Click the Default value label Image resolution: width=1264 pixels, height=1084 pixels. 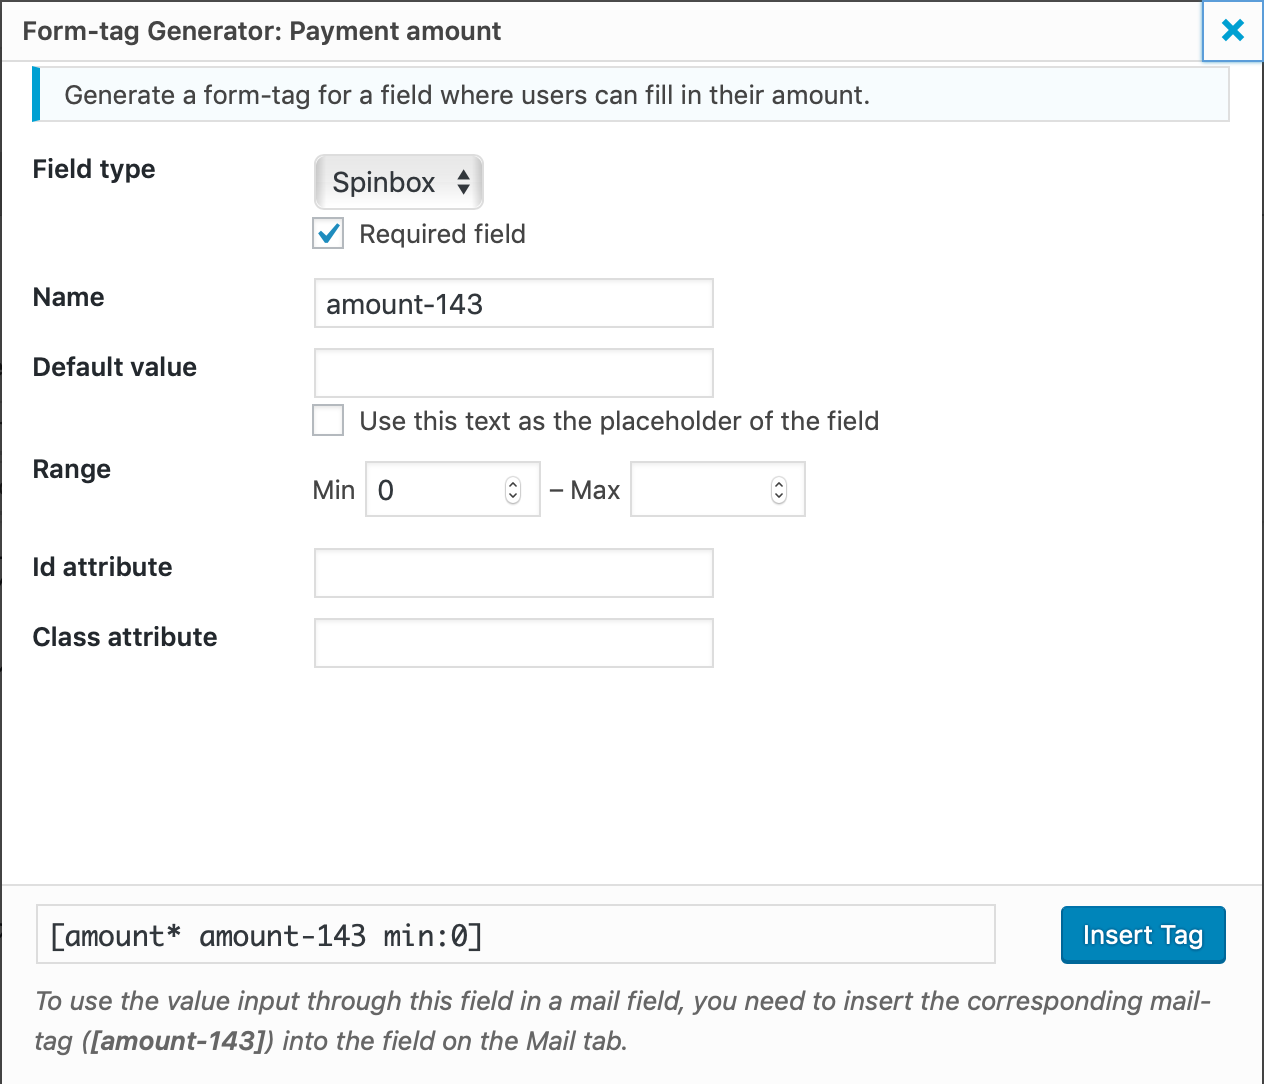click(x=115, y=367)
